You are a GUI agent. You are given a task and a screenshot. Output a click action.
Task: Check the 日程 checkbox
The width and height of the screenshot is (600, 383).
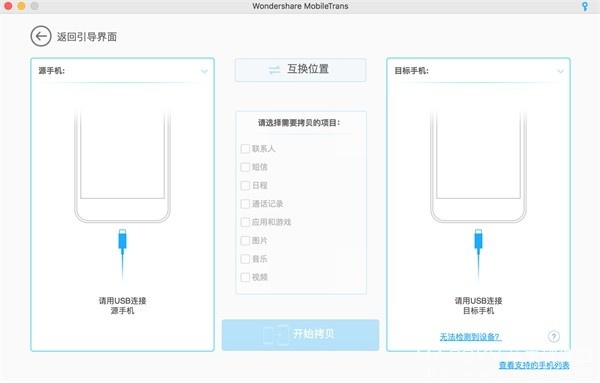point(245,185)
